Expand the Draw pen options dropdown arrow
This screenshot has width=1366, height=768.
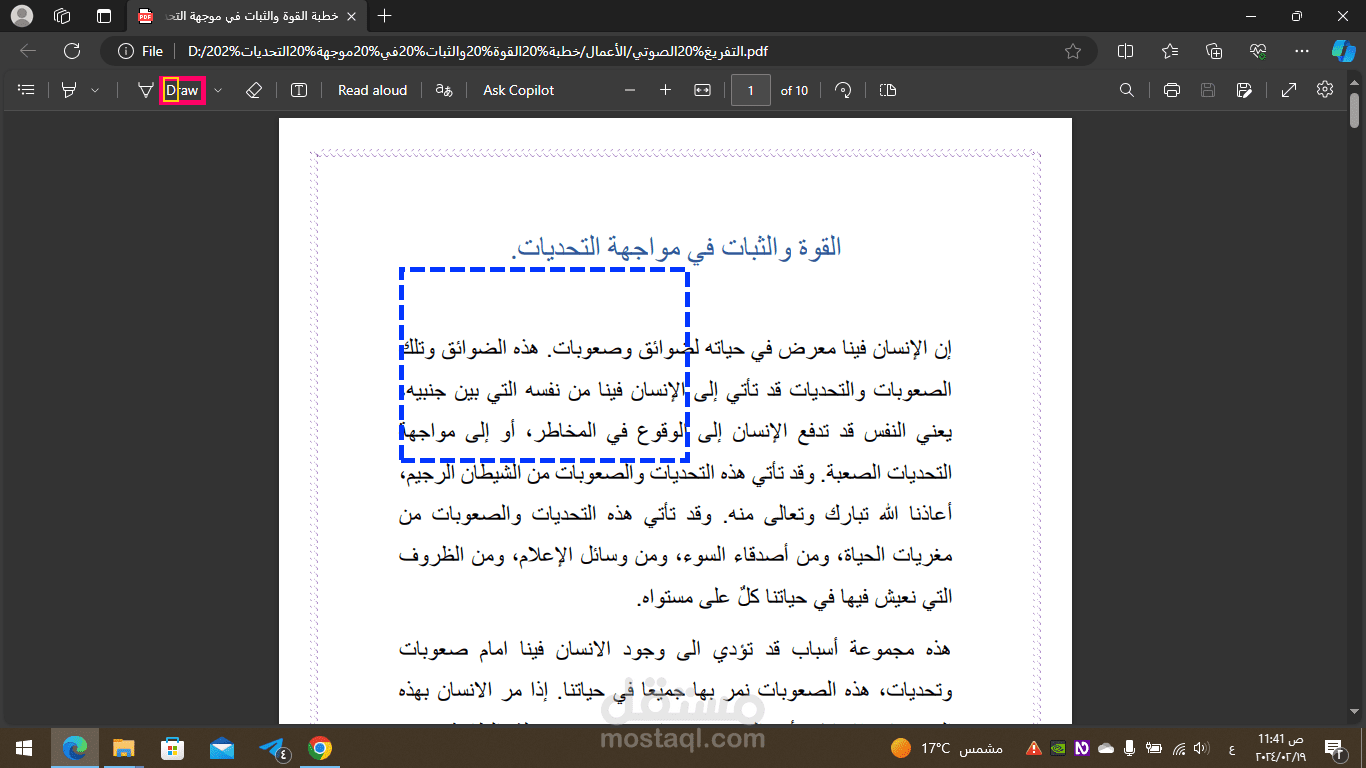[218, 90]
